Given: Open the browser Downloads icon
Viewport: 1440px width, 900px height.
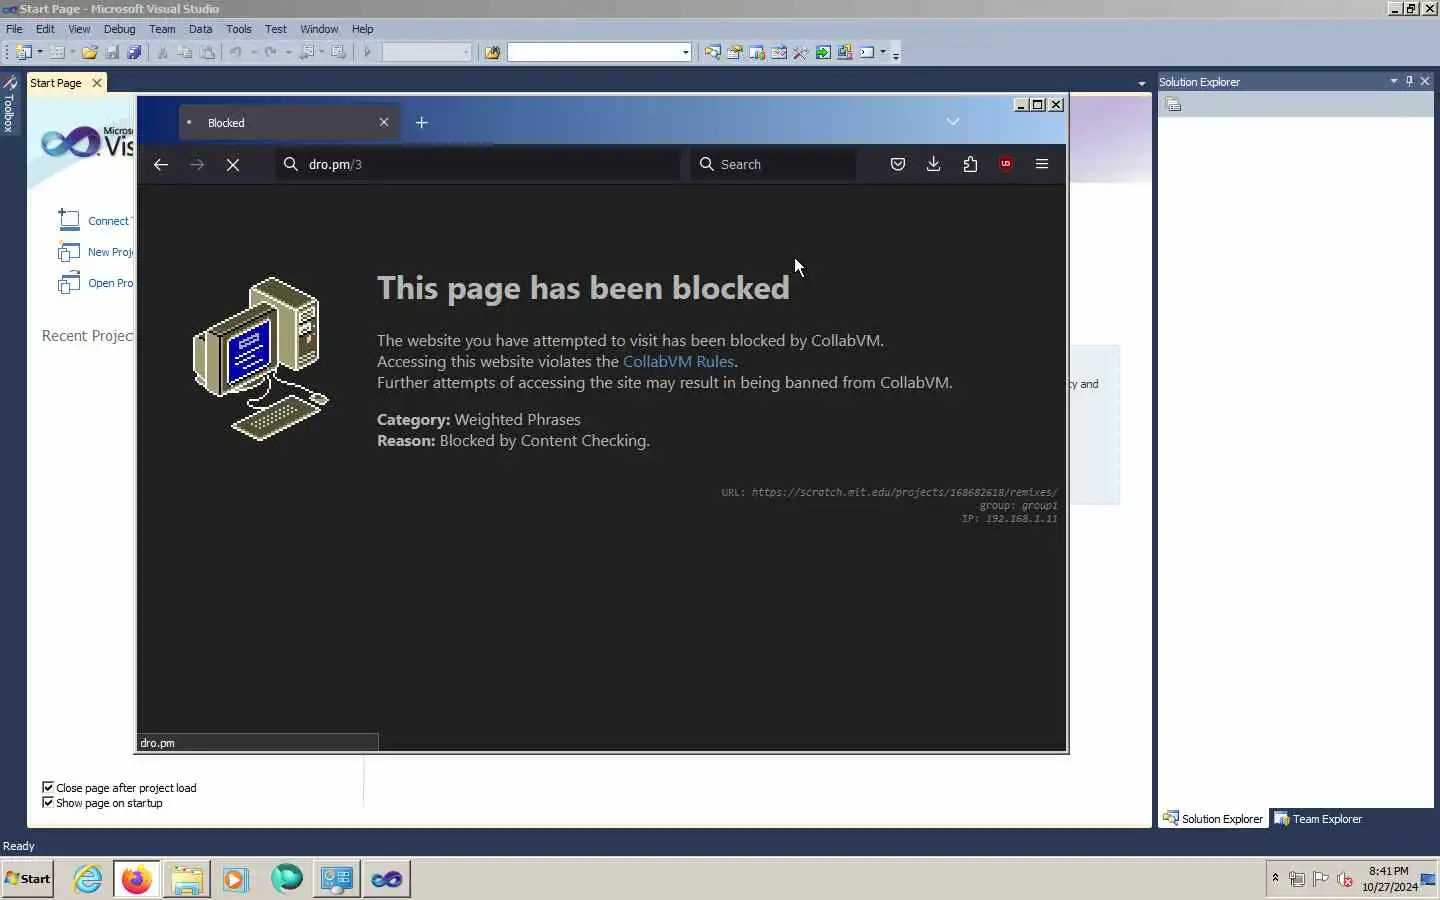Looking at the screenshot, I should [934, 164].
